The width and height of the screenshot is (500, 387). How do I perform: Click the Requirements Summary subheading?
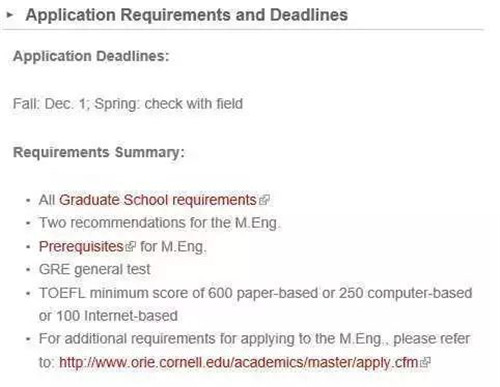(99, 152)
